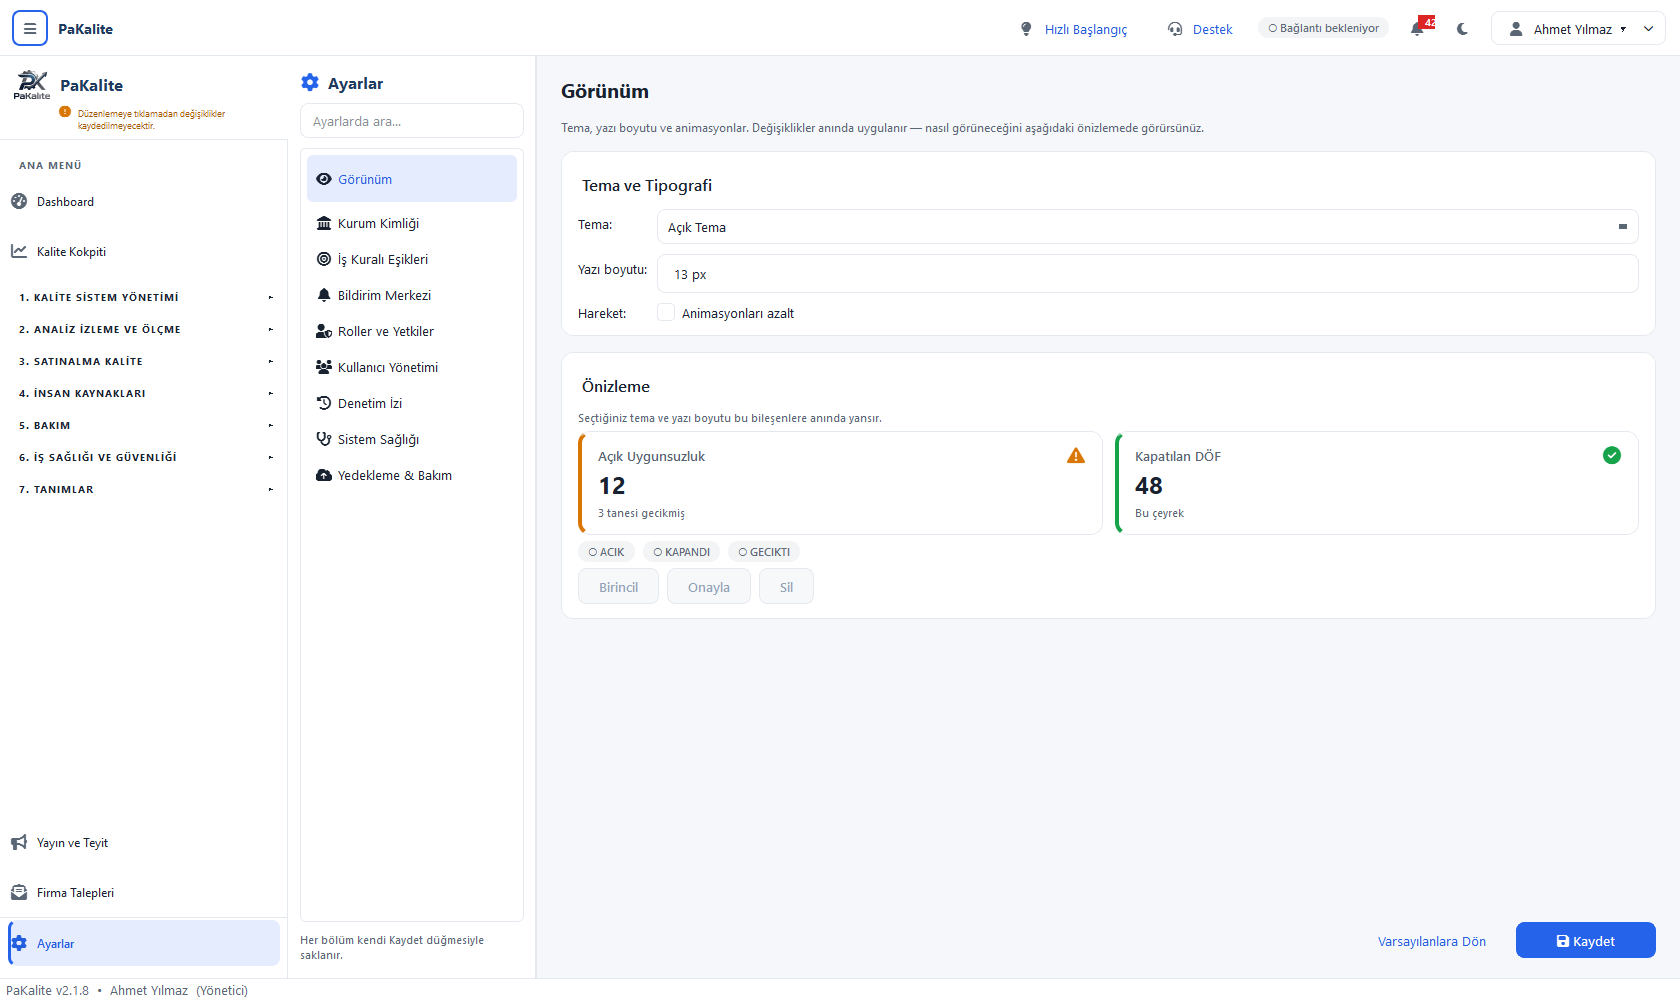Open Kullanıcı Yönetimi settings

point(411,367)
